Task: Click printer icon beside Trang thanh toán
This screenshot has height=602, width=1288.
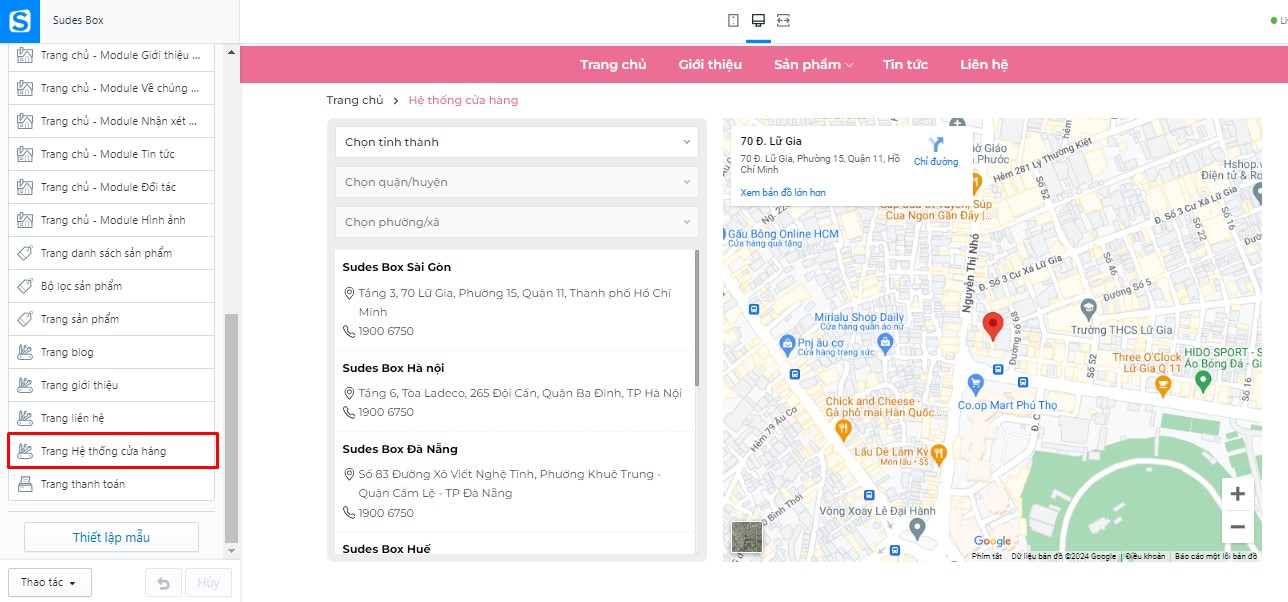Action: click(x=25, y=484)
